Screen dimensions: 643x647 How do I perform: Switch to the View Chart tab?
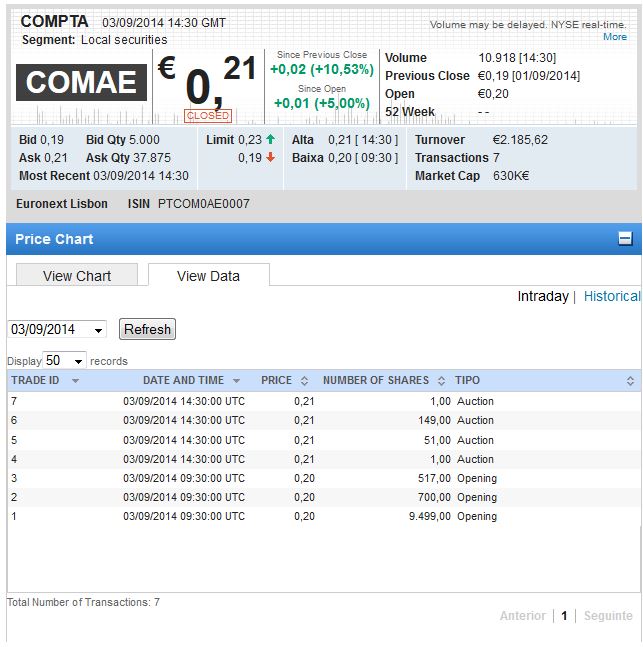pos(77,275)
